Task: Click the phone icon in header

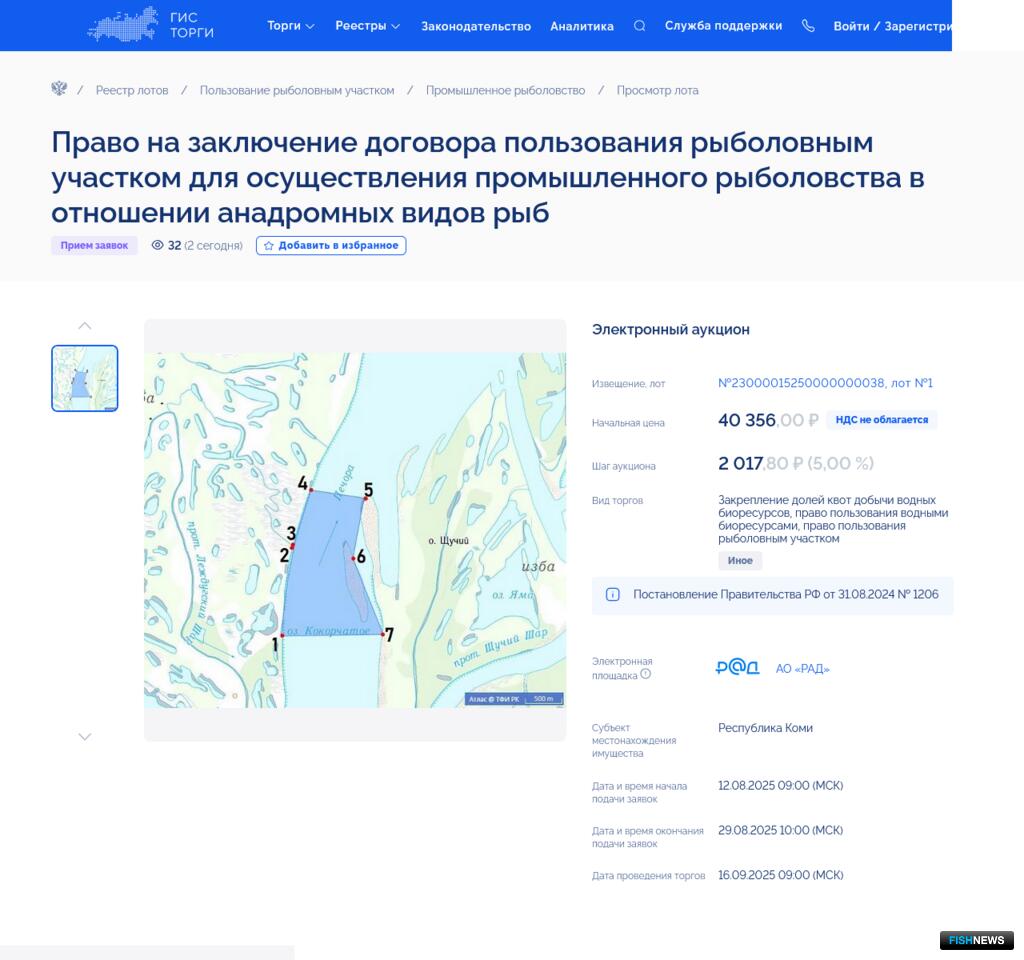Action: click(x=808, y=26)
